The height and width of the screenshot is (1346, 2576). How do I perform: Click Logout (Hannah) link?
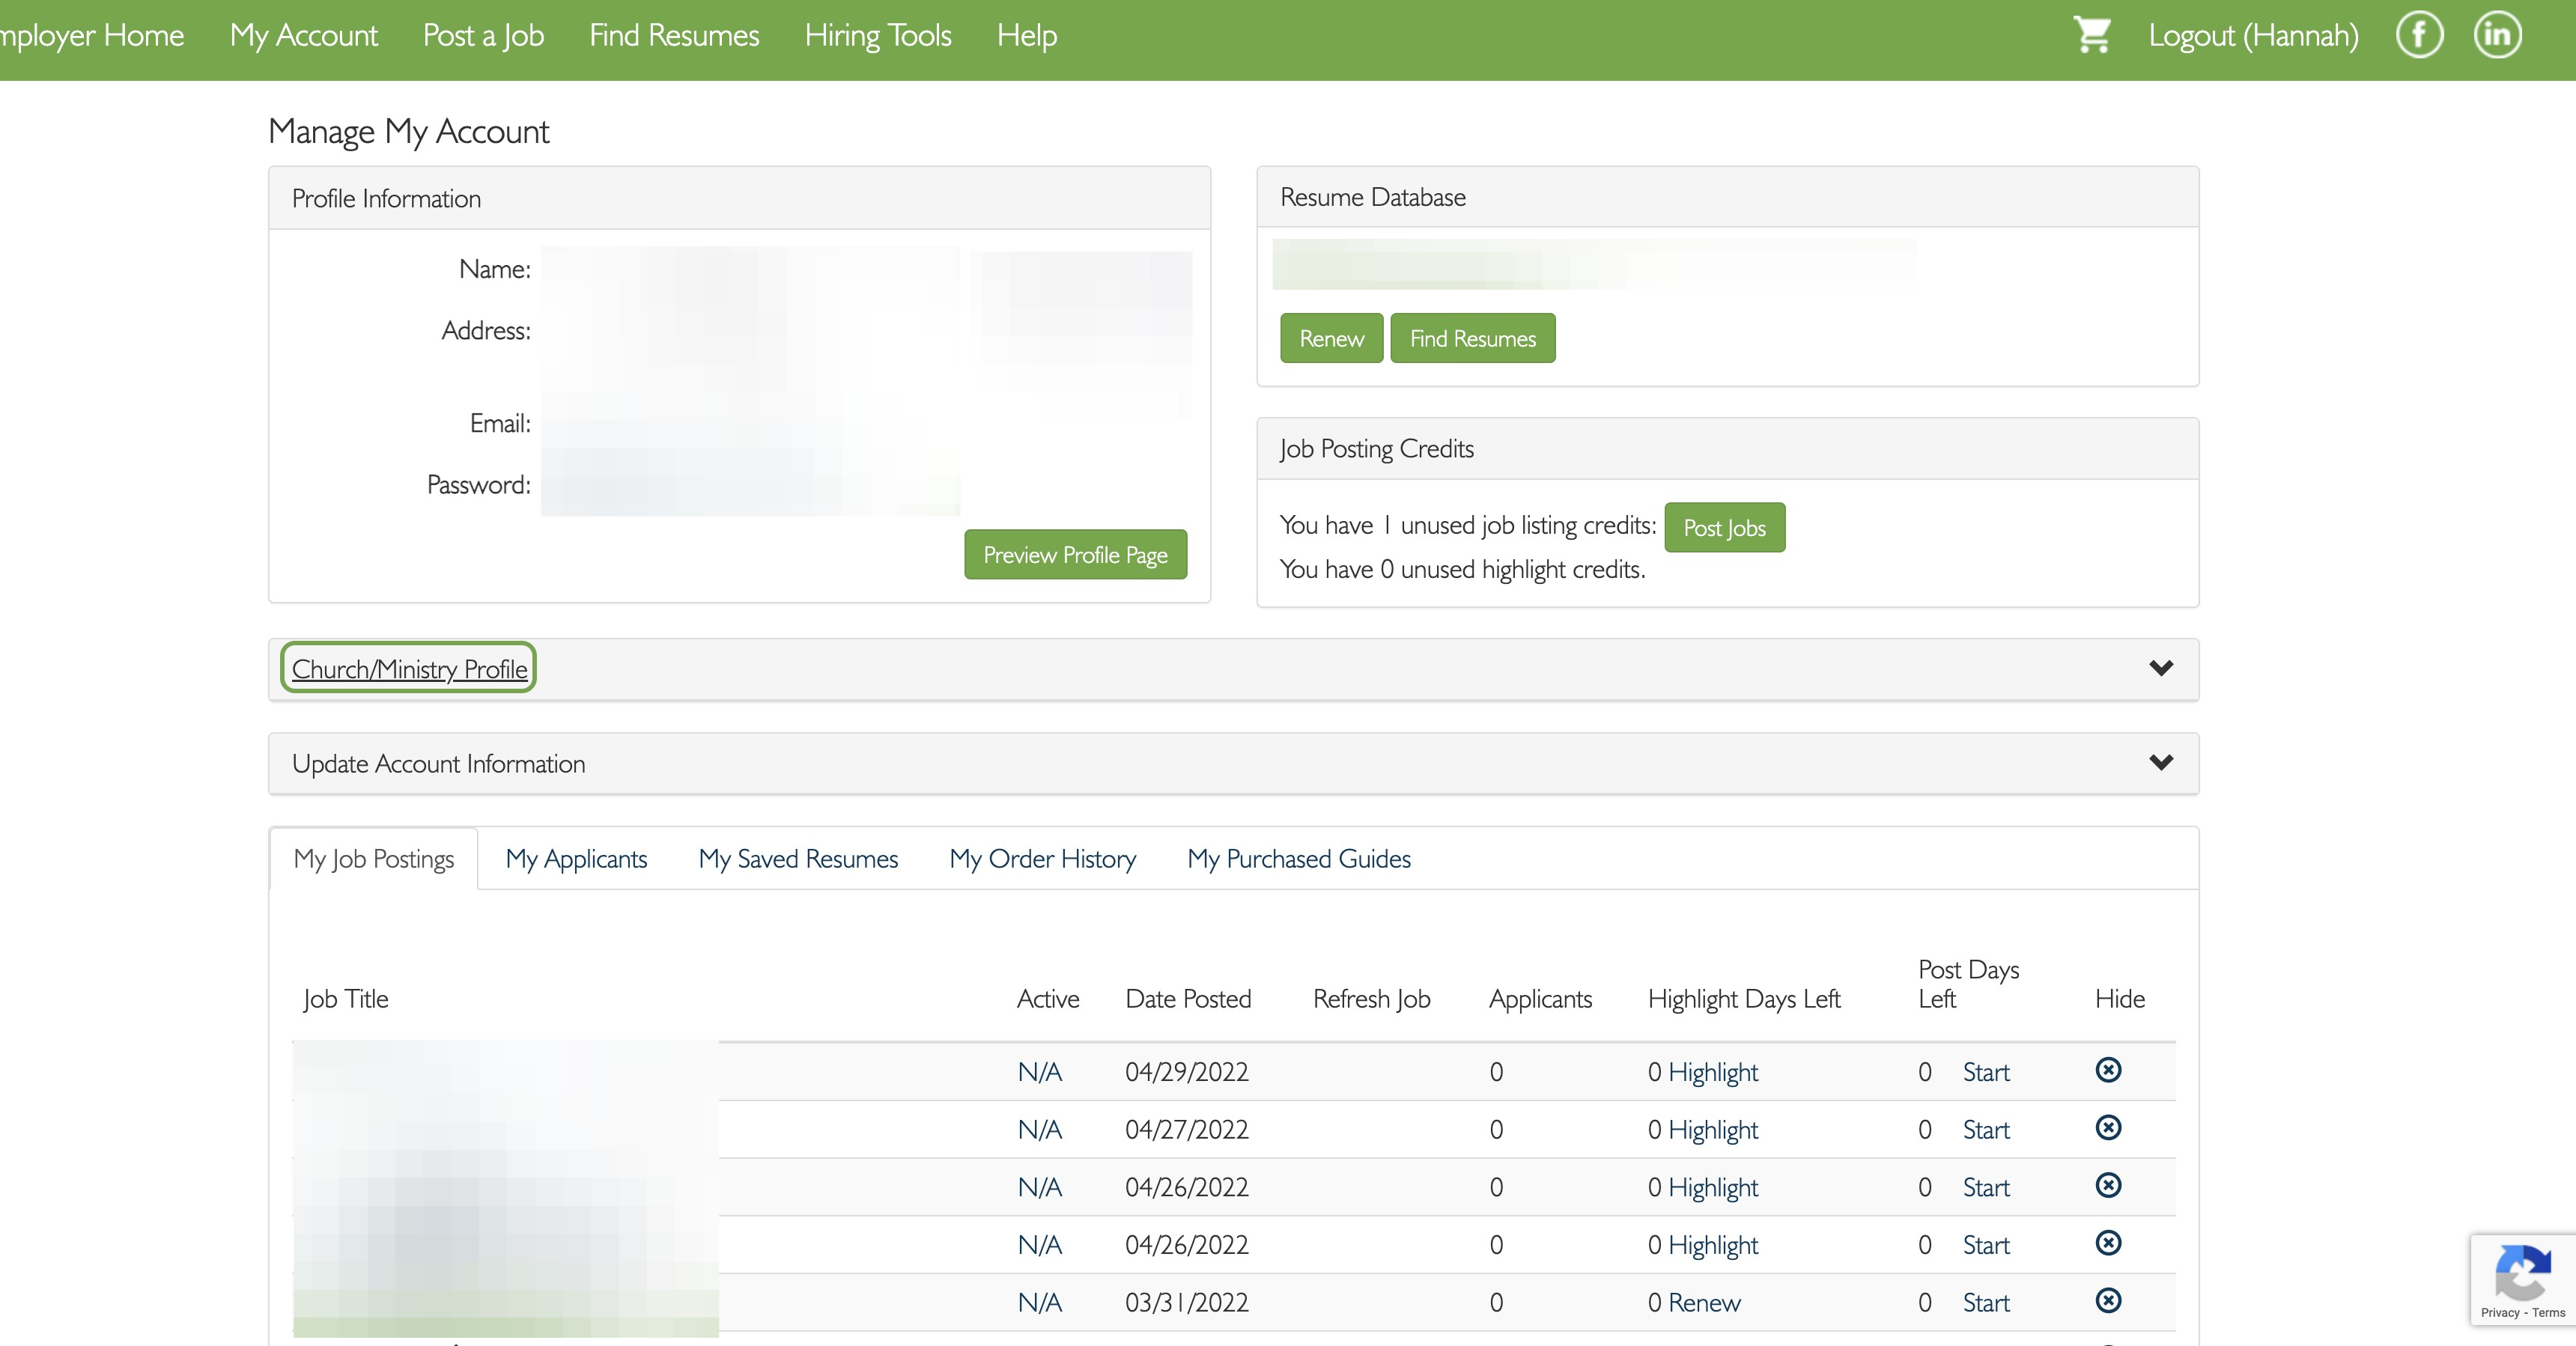(2253, 36)
